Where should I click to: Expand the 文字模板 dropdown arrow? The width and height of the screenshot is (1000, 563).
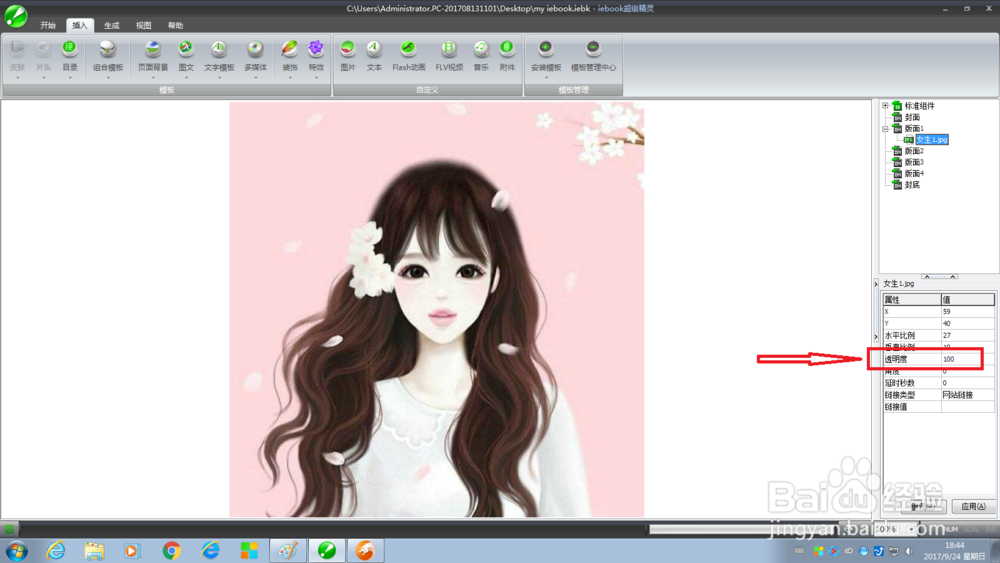coord(219,78)
